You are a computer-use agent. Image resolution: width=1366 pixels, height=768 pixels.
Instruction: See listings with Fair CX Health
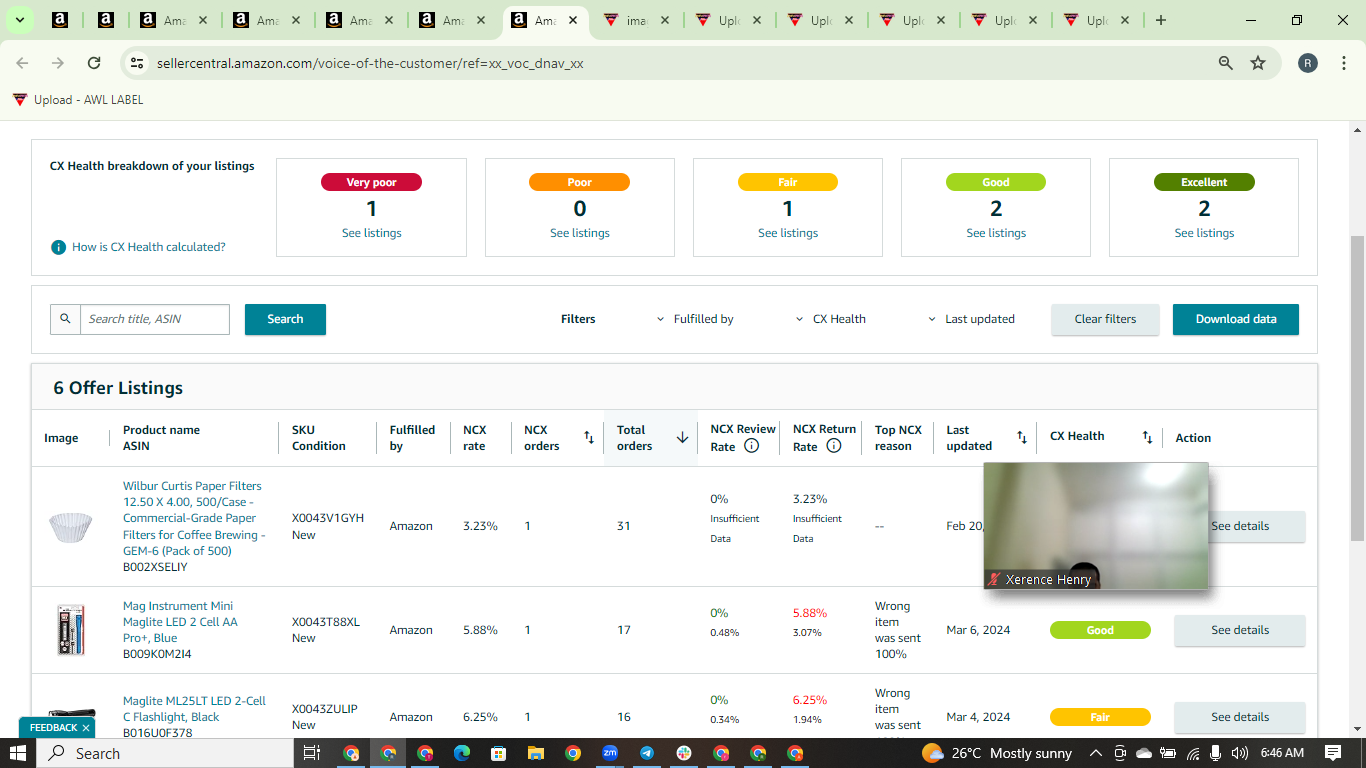click(788, 233)
